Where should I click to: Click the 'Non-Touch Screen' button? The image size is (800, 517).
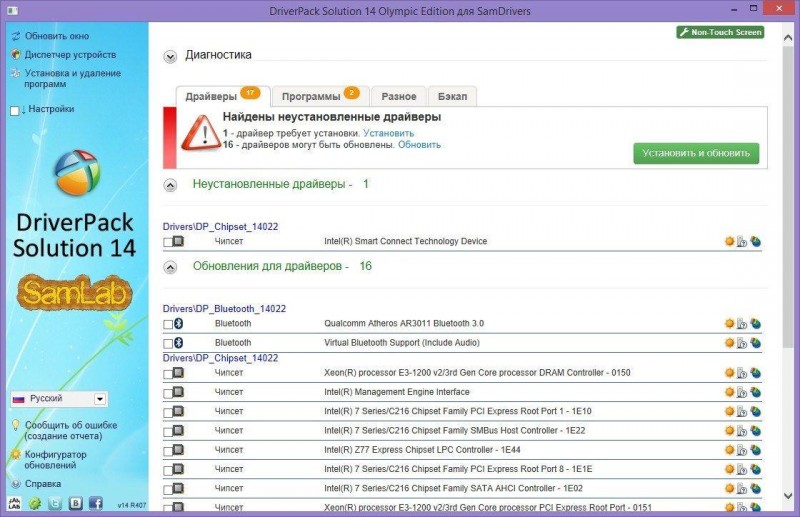coord(720,32)
